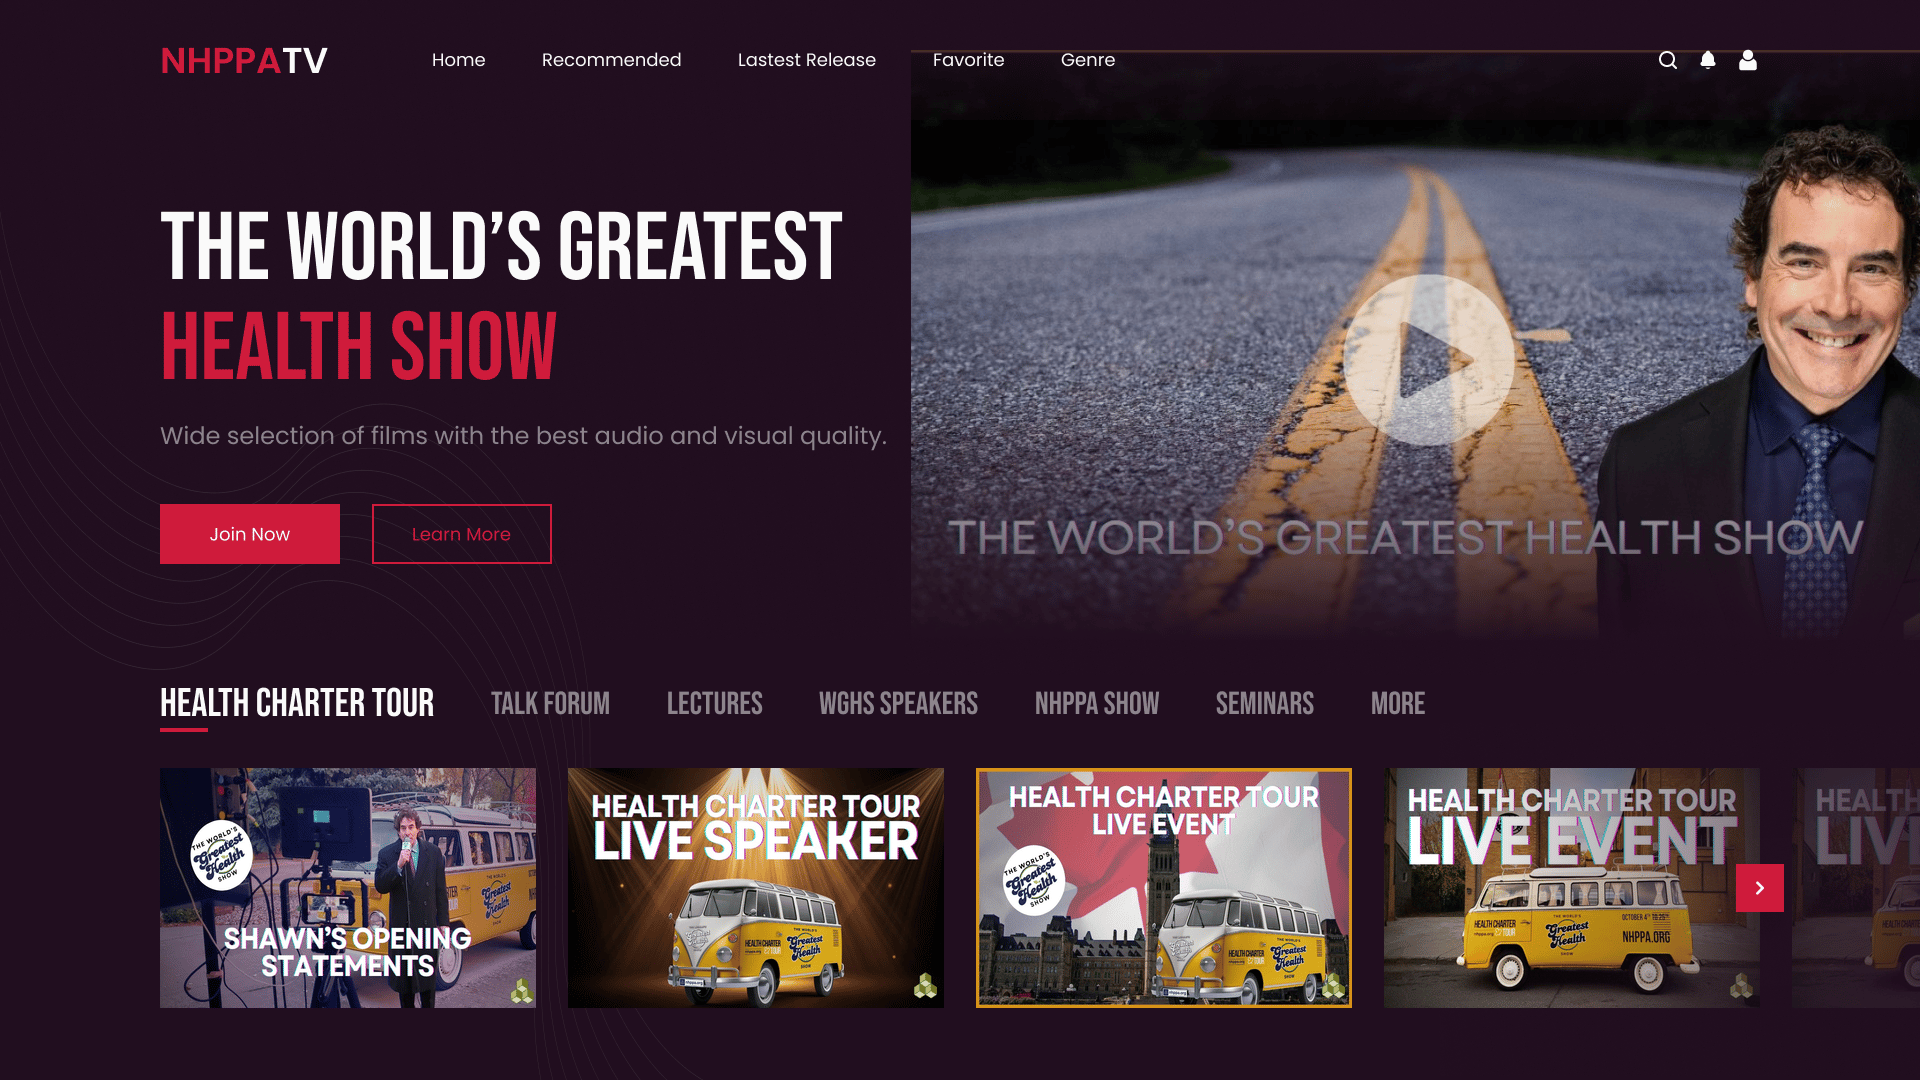Open the Genre nav link
The width and height of the screenshot is (1920, 1080).
1088,60
